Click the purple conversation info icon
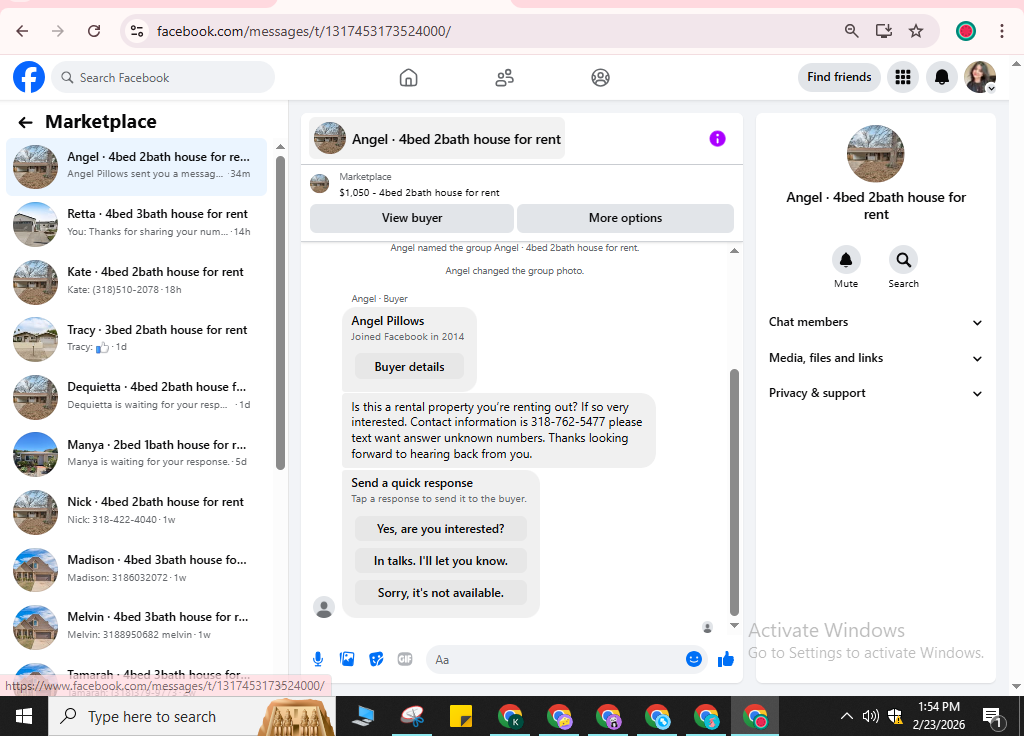The image size is (1024, 736). coord(717,138)
